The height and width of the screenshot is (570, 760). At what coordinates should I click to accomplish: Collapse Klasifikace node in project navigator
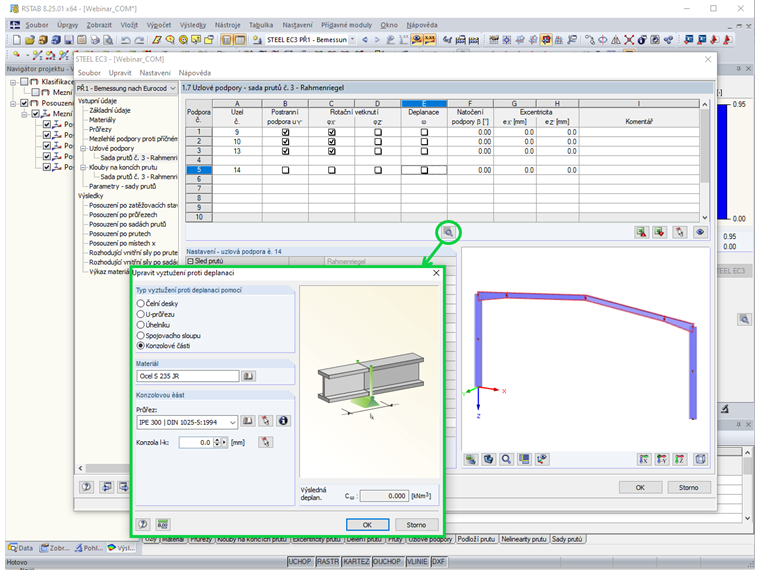tap(13, 82)
